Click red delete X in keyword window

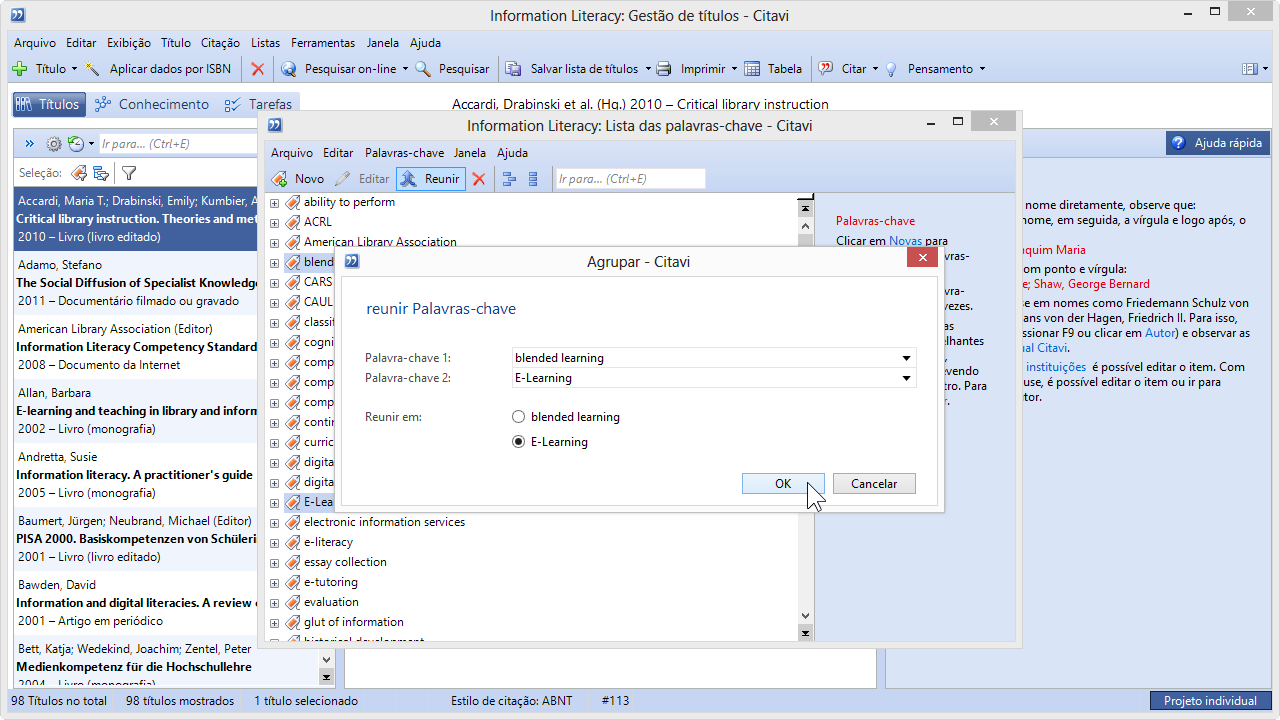479,179
